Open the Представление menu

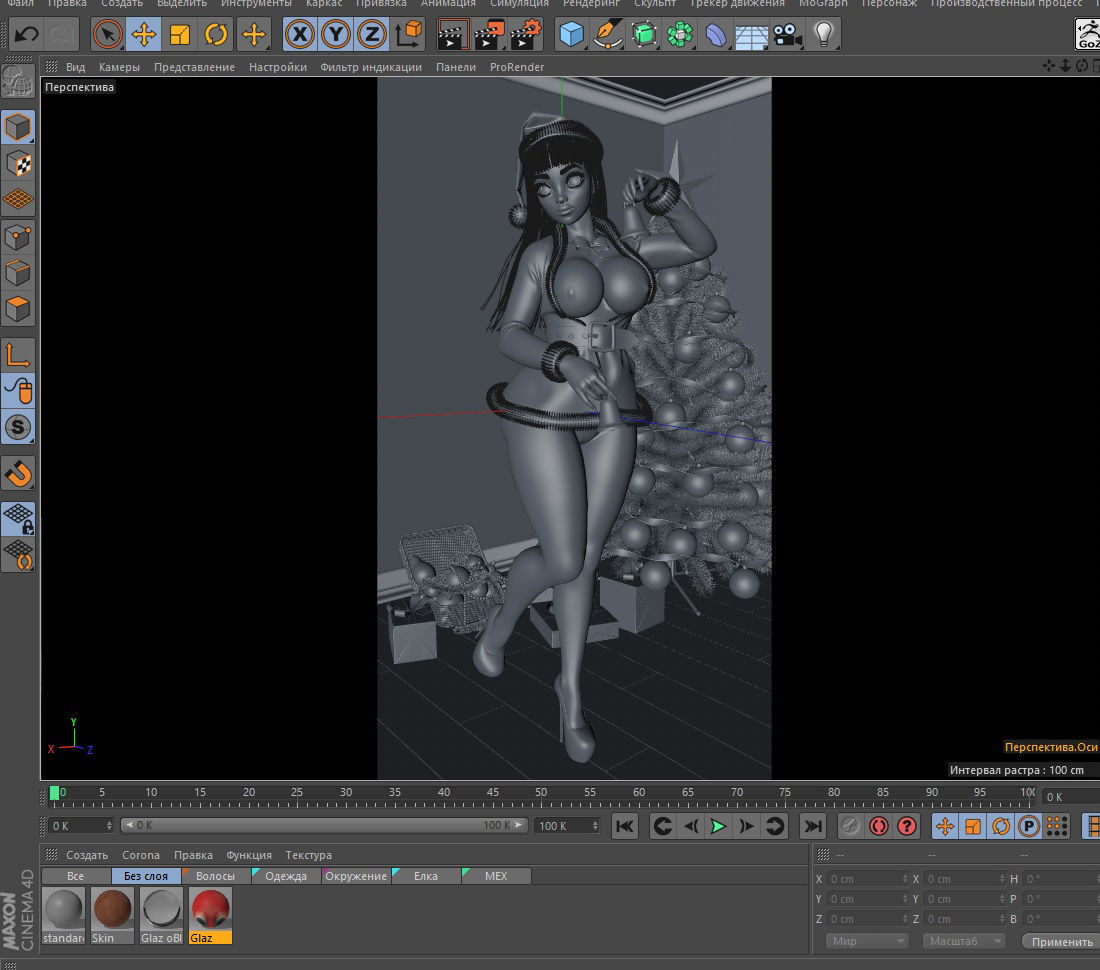tap(194, 67)
